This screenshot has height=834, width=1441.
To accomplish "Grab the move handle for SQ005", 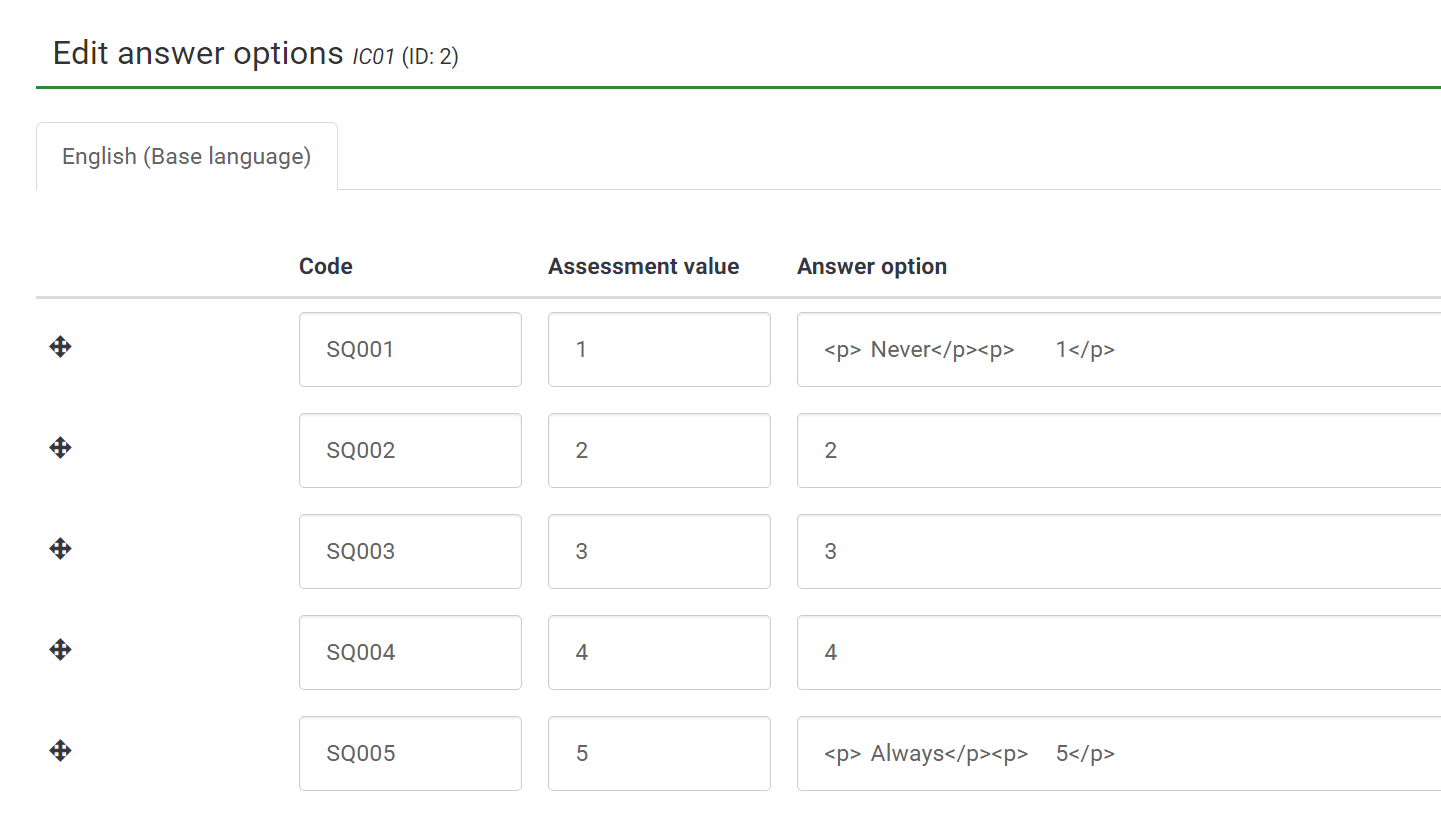I will pyautogui.click(x=60, y=751).
